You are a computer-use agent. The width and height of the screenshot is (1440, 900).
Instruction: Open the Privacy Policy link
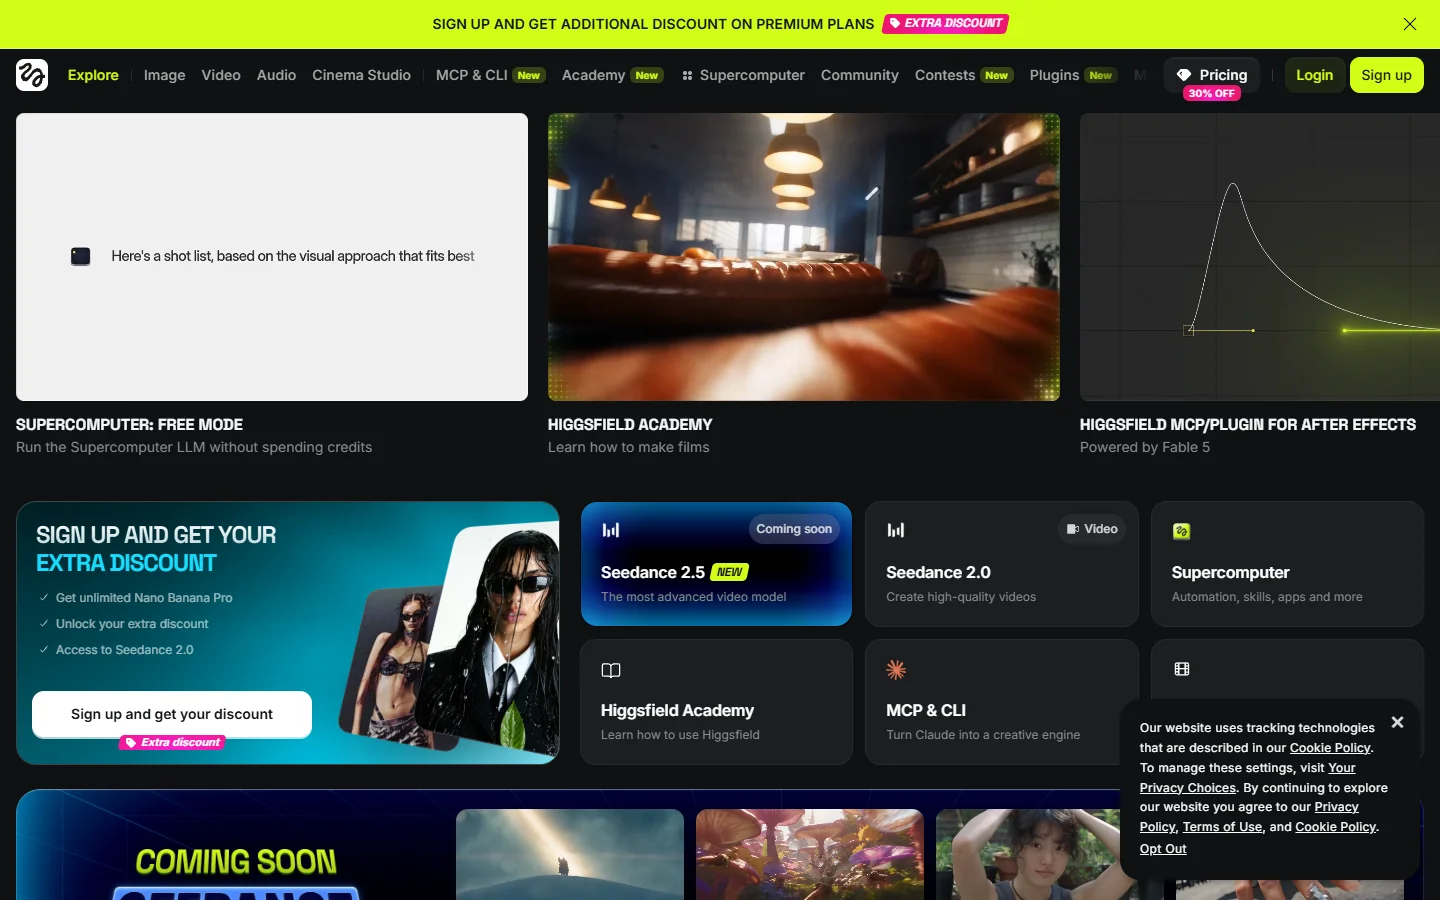tap(1250, 817)
